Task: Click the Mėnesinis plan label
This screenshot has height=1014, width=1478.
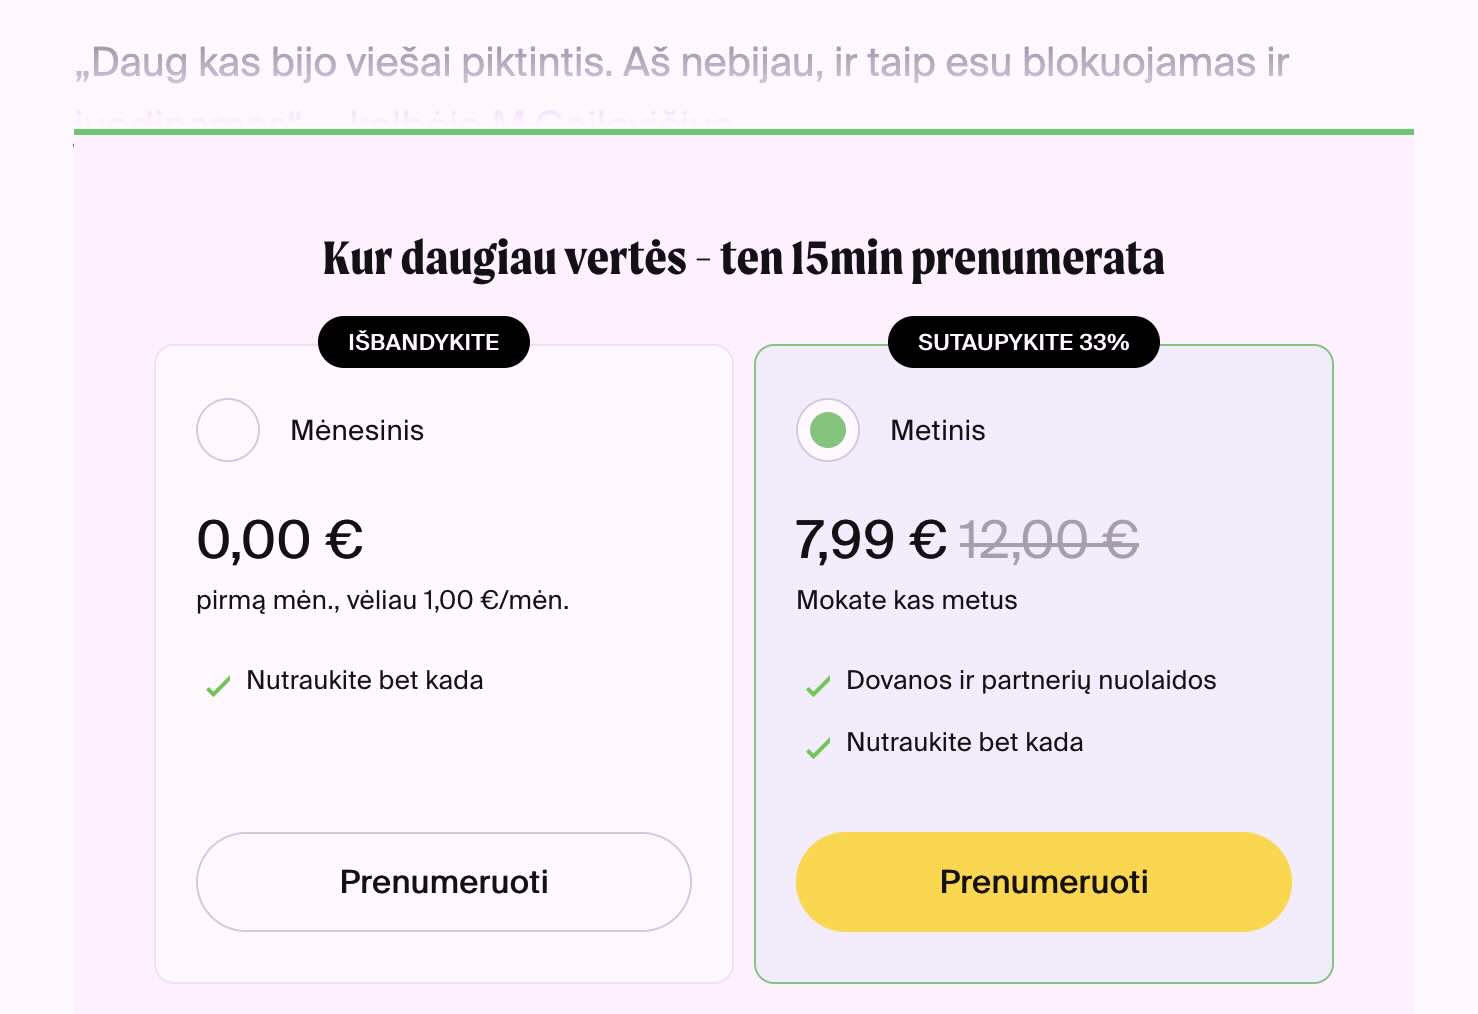Action: click(x=357, y=431)
